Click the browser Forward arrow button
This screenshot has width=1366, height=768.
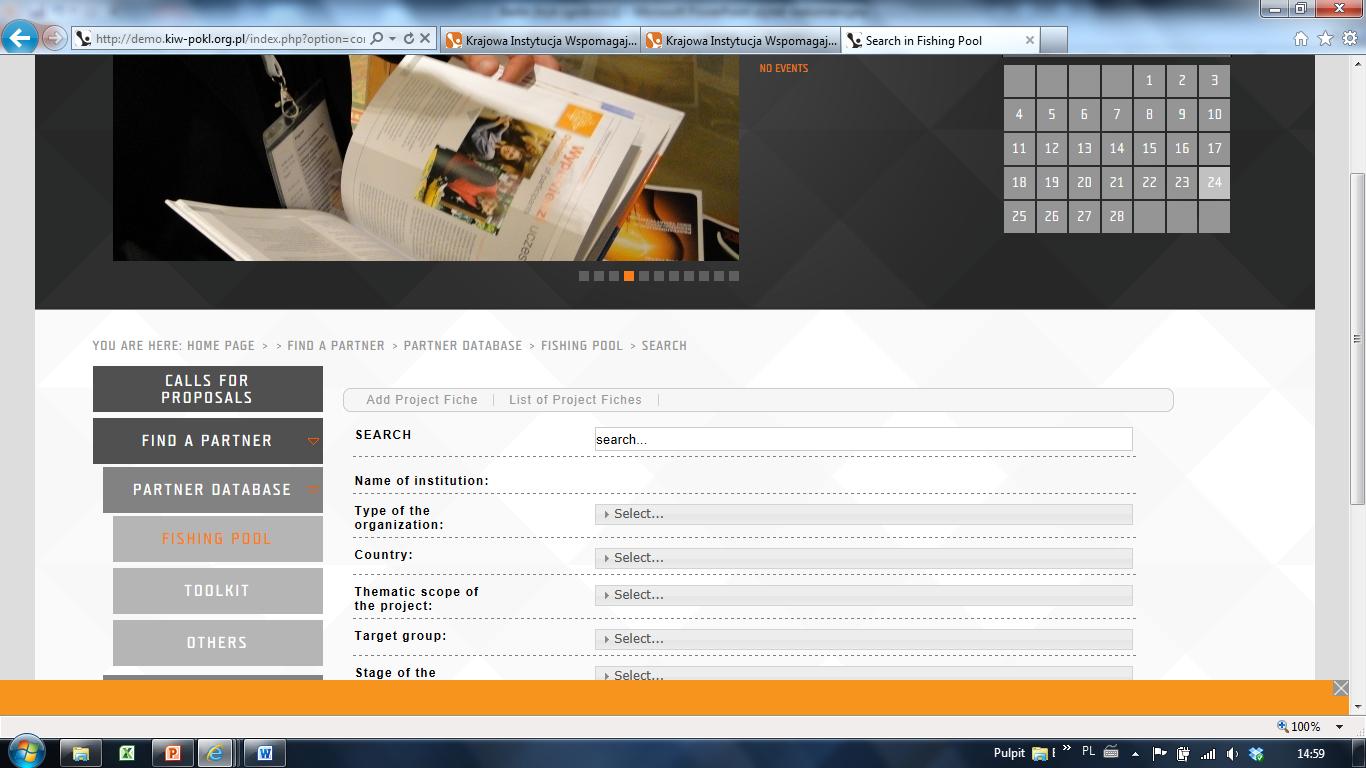[x=54, y=39]
